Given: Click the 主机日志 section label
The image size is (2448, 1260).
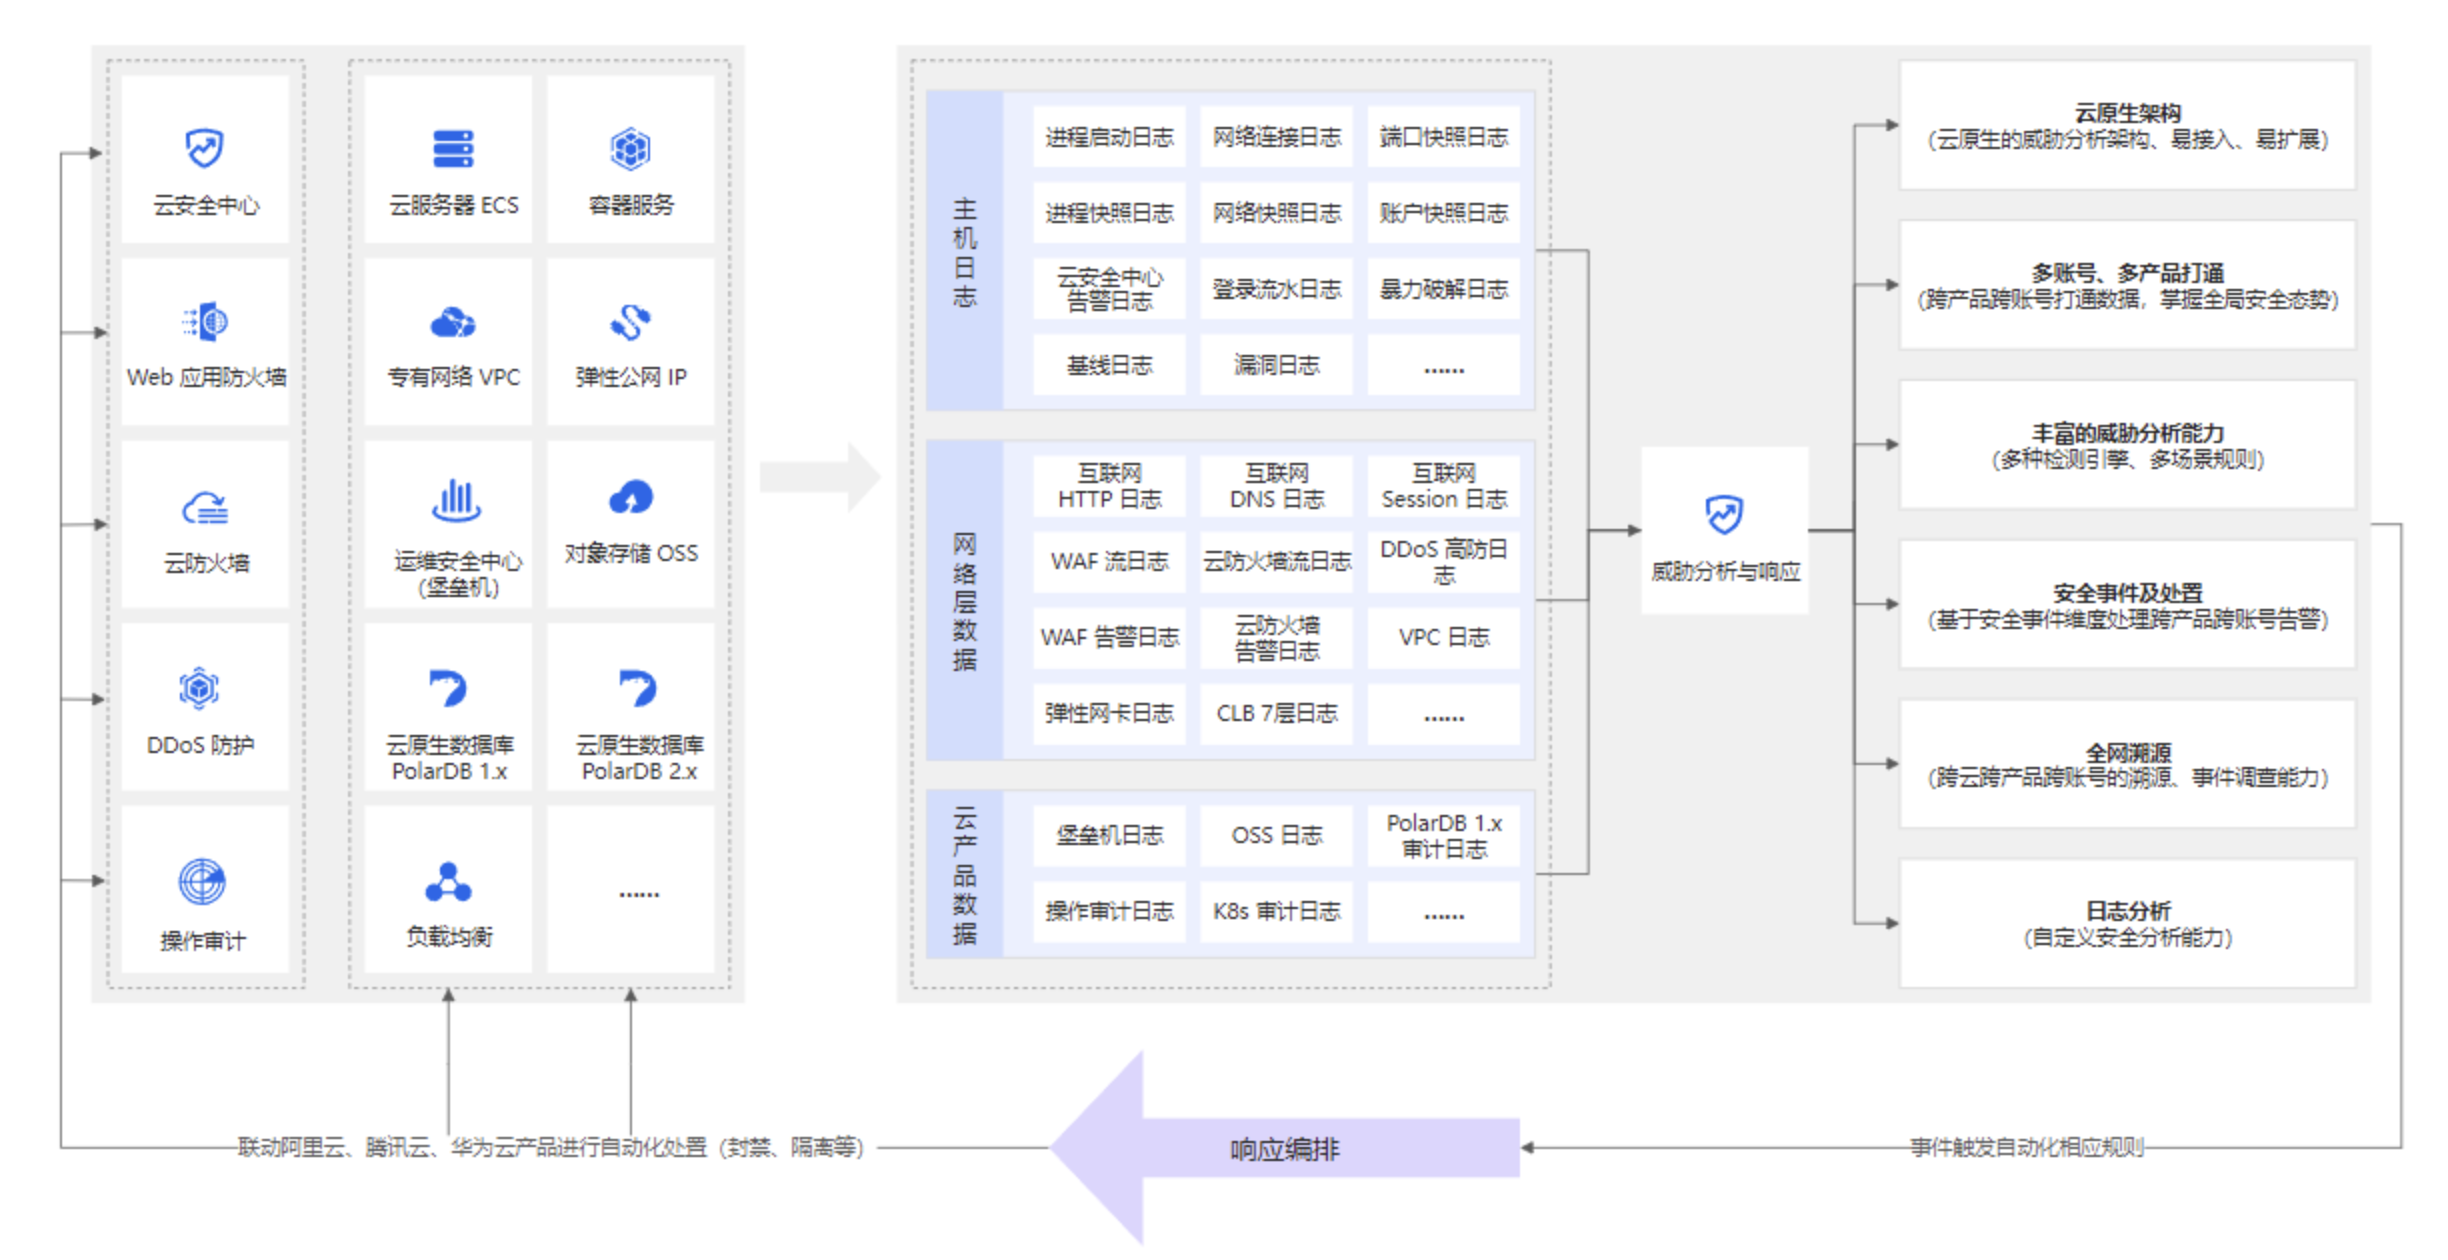Looking at the screenshot, I should (964, 252).
